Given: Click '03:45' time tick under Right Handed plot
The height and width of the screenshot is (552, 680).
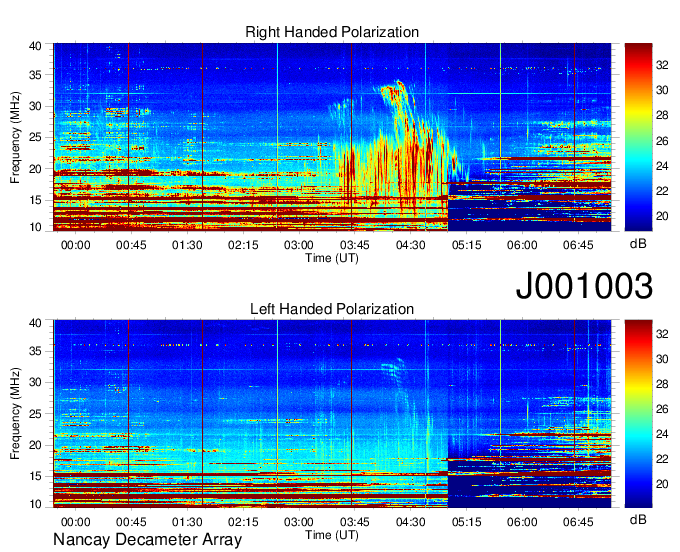Looking at the screenshot, I should (354, 245).
